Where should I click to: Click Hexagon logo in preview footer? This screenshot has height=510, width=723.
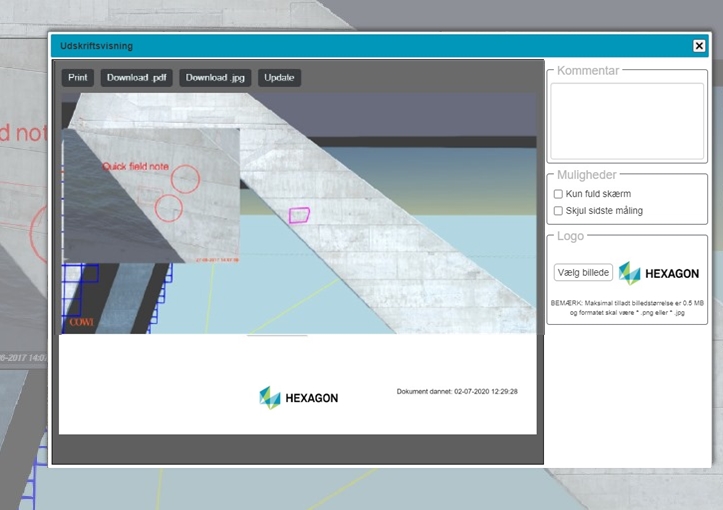click(x=298, y=397)
